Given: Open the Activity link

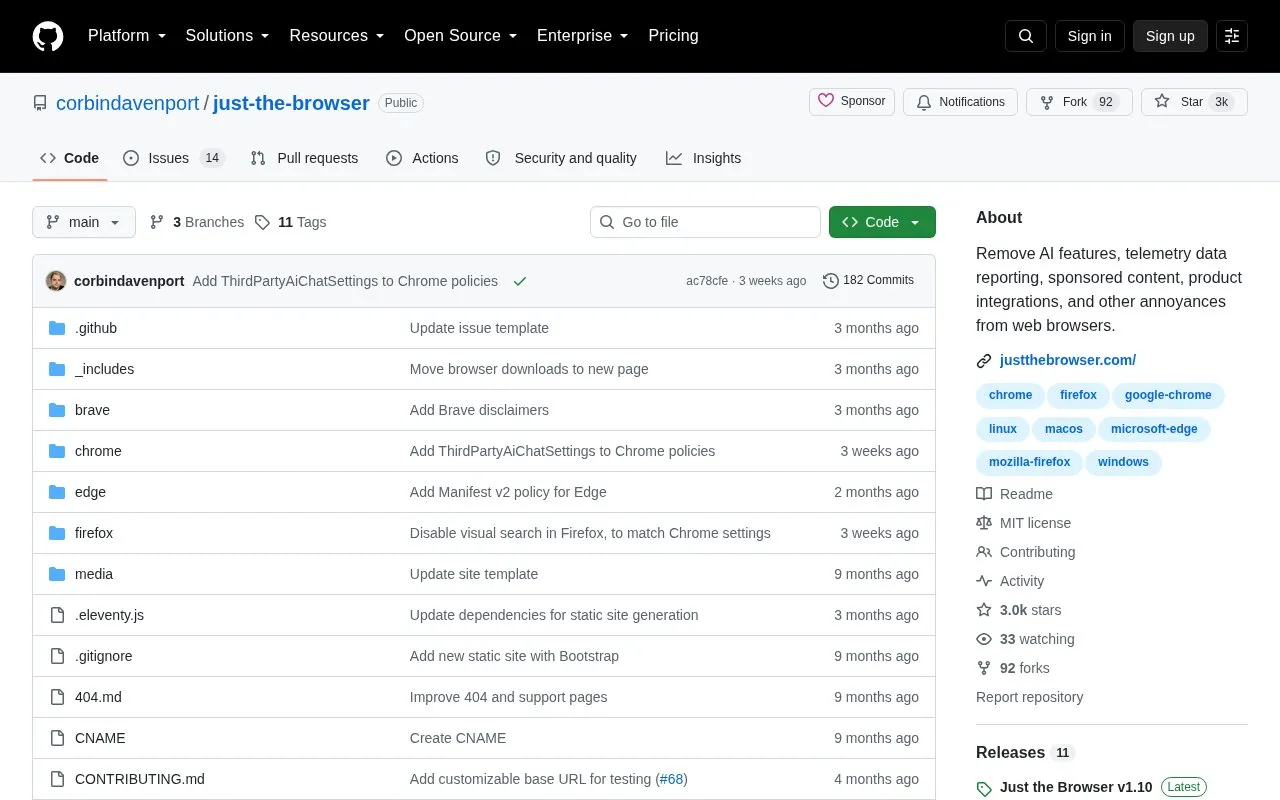Looking at the screenshot, I should pos(1010,581).
